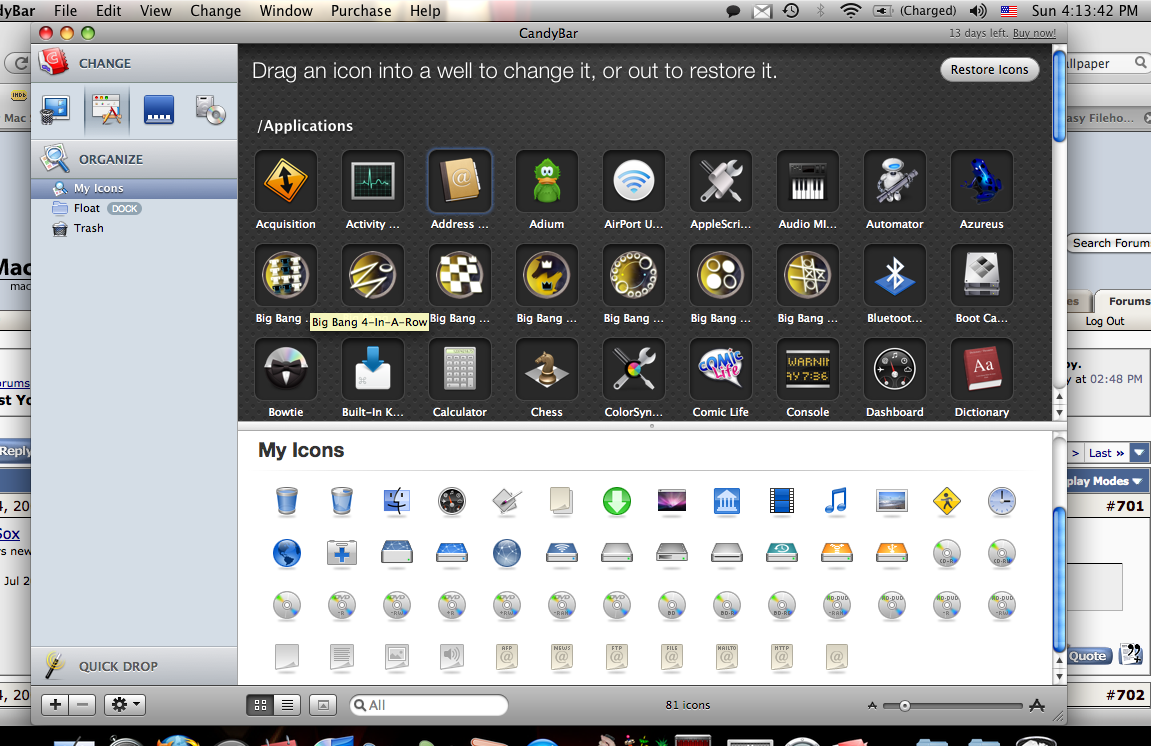The height and width of the screenshot is (746, 1151).
Task: Click the volume icon in menu bar
Action: pyautogui.click(x=978, y=11)
